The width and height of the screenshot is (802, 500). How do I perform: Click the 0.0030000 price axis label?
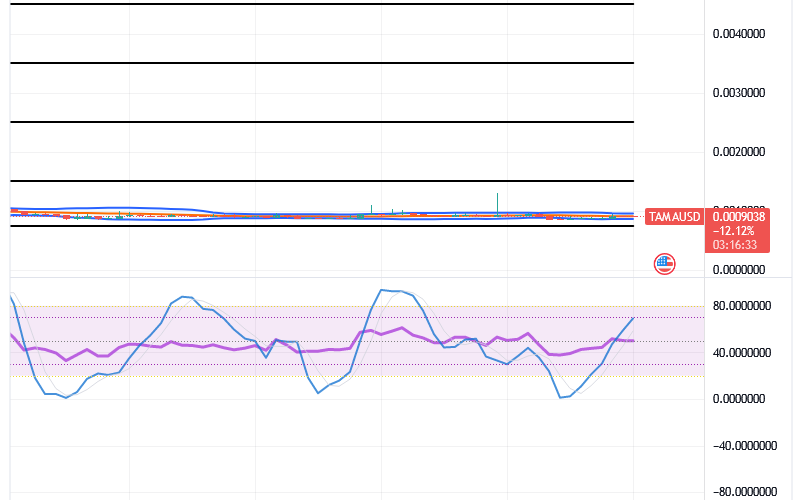coord(739,93)
